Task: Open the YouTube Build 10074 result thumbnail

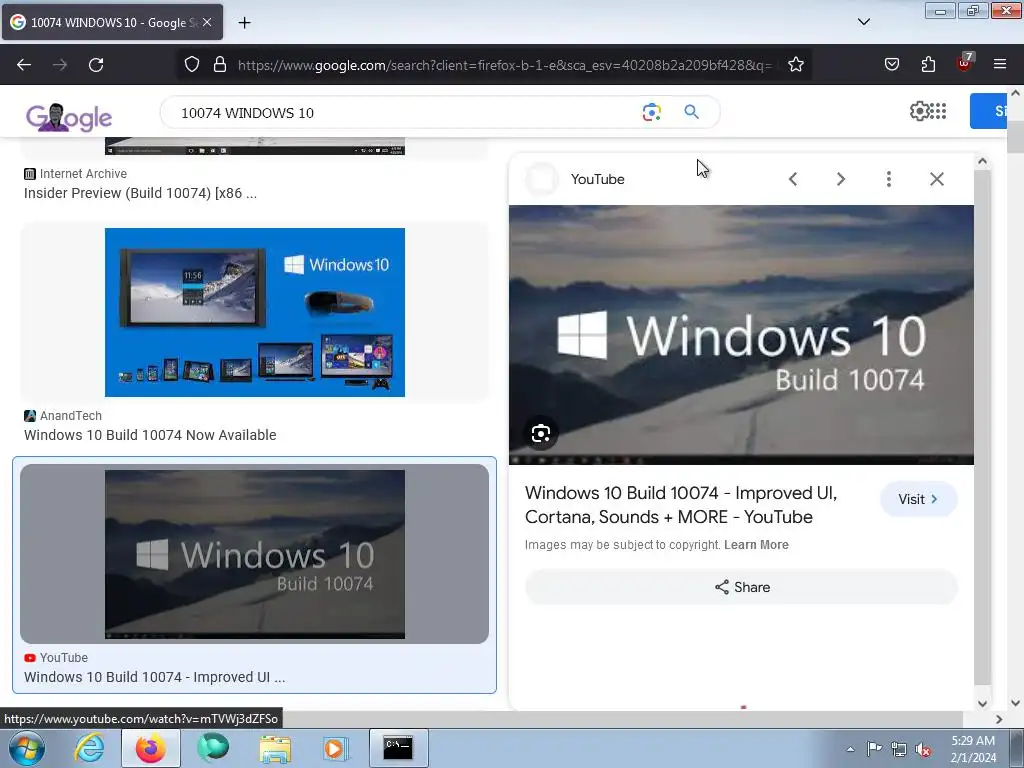Action: coord(255,554)
